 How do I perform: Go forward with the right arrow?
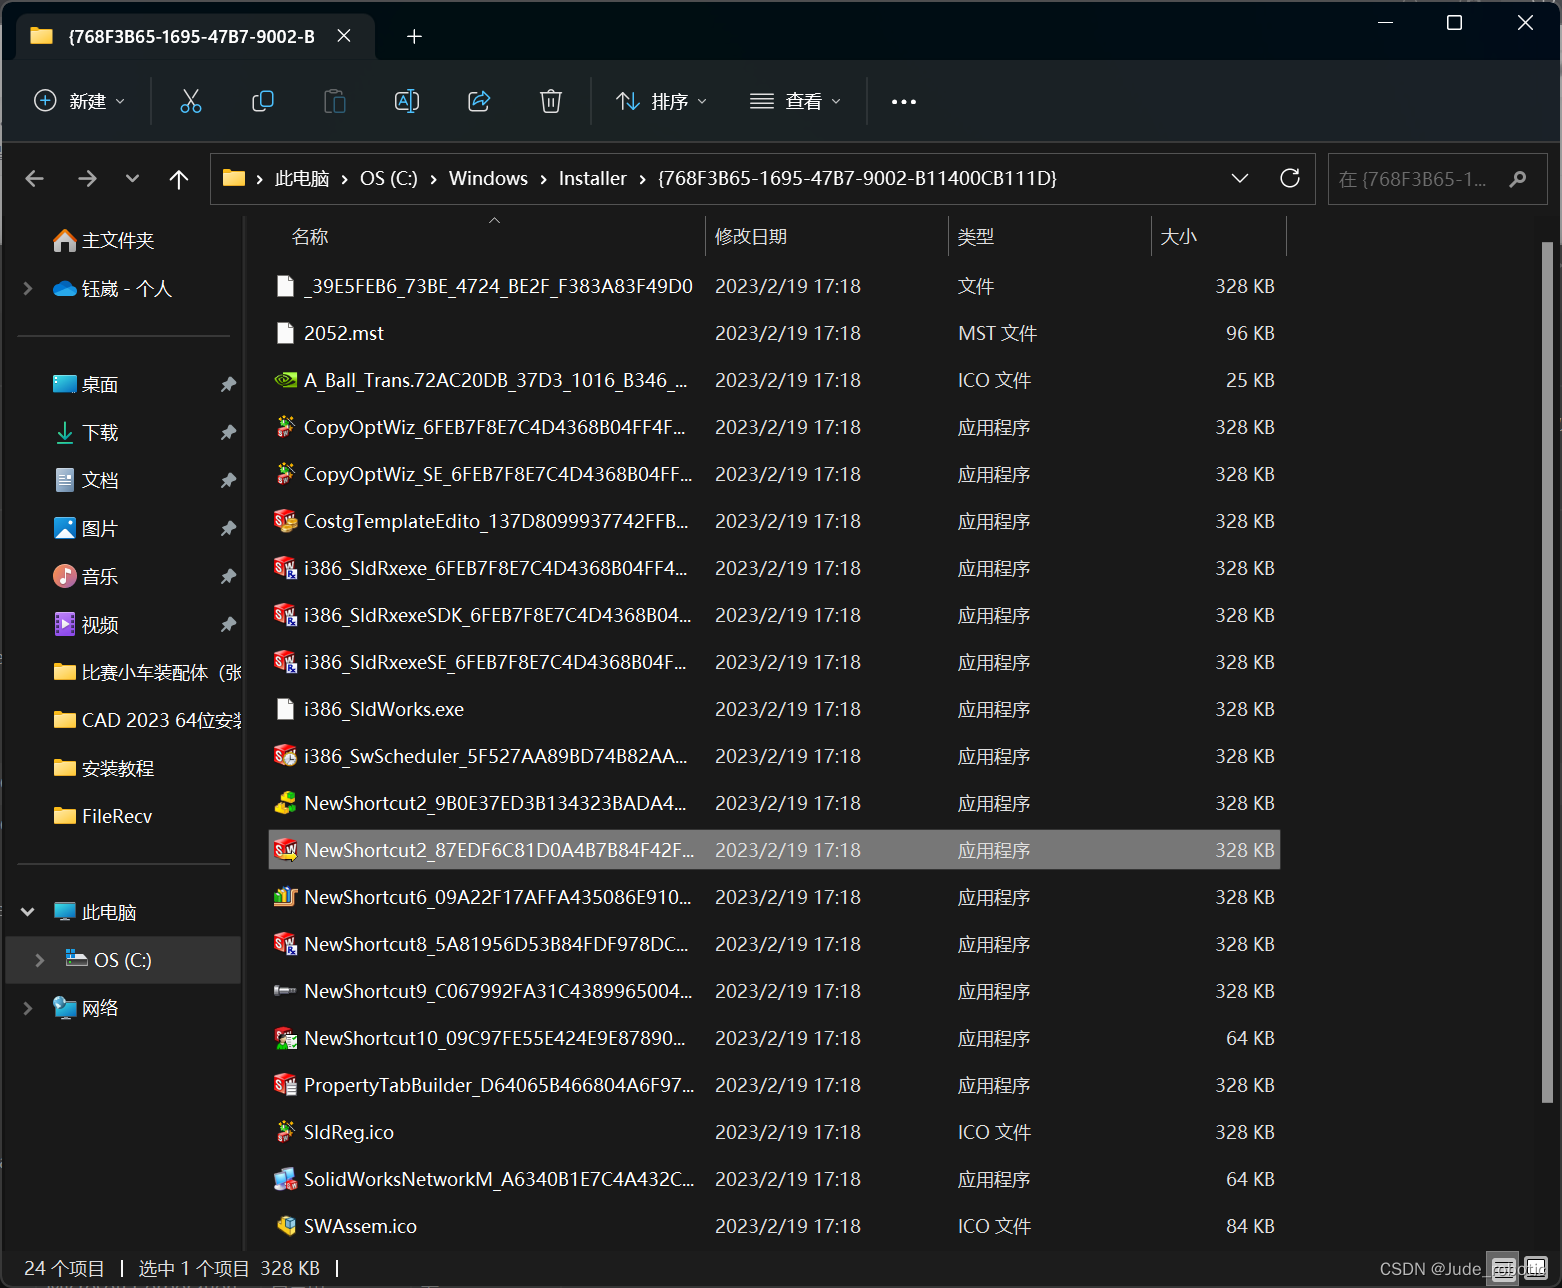(88, 178)
